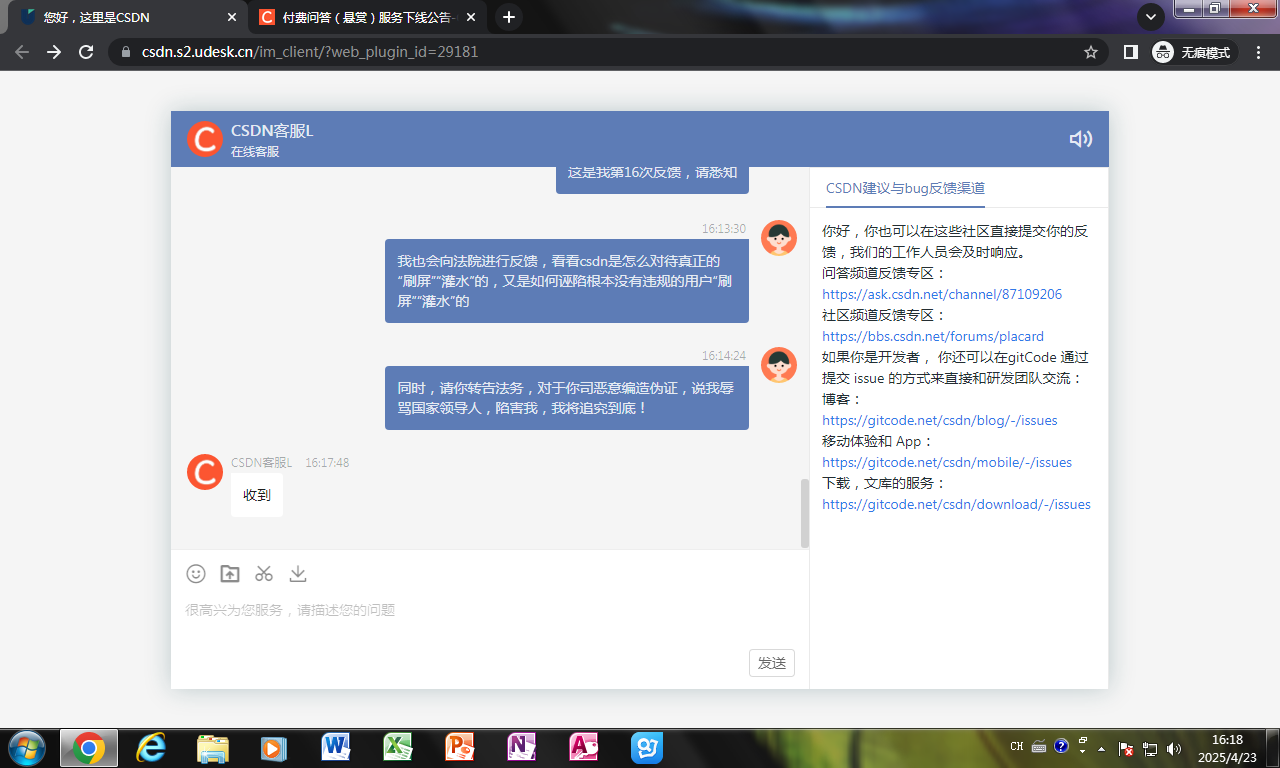
Task: Go back in Chrome
Action: [x=22, y=52]
